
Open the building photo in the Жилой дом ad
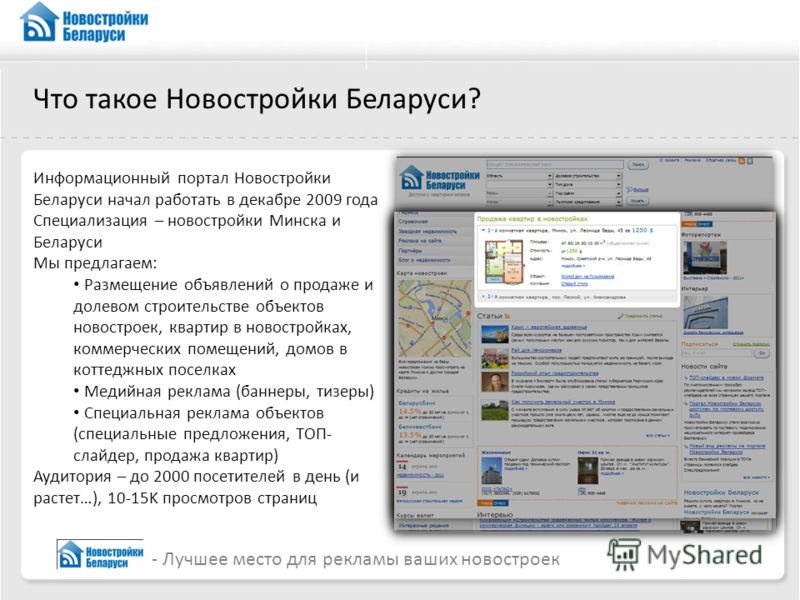point(492,471)
